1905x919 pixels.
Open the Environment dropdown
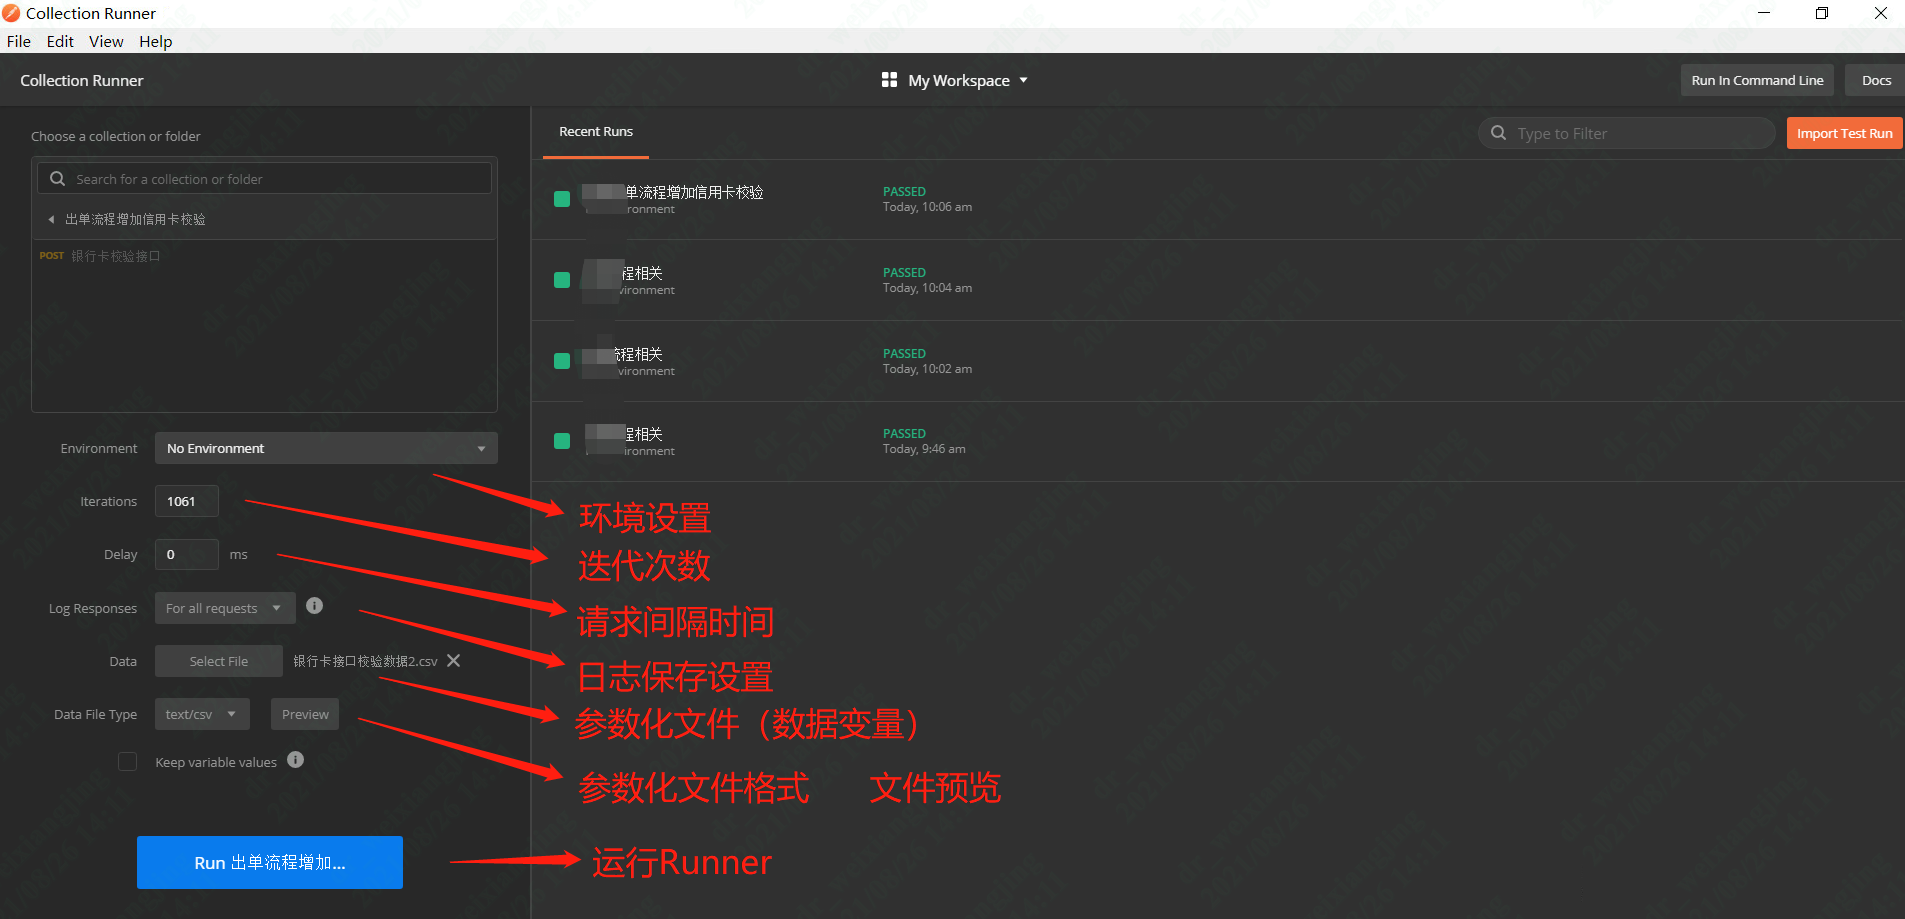tap(326, 448)
